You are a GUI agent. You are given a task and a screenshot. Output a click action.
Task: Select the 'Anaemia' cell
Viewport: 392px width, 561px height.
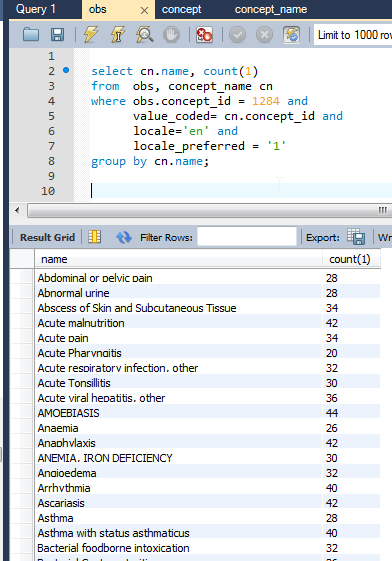tap(178, 428)
